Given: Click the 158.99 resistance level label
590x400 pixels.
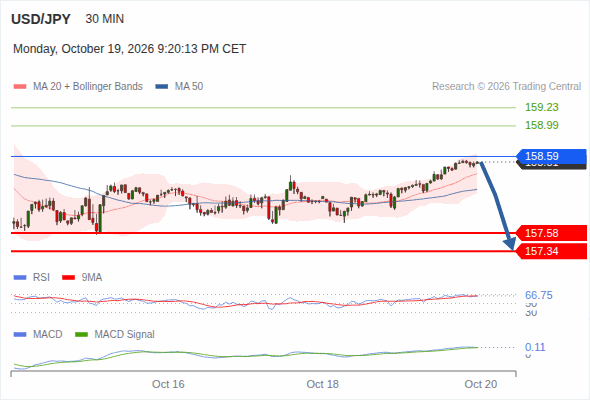Looking at the screenshot, I should [x=542, y=125].
